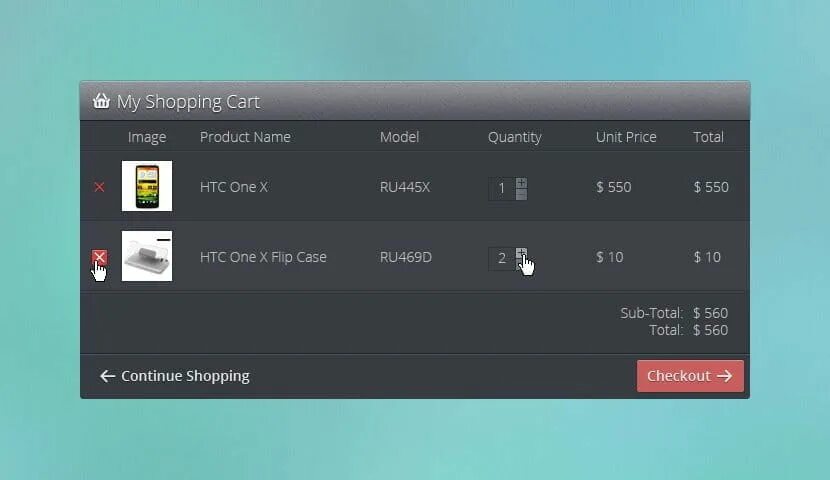Increase HTC One X quantity with plus

[x=521, y=183]
